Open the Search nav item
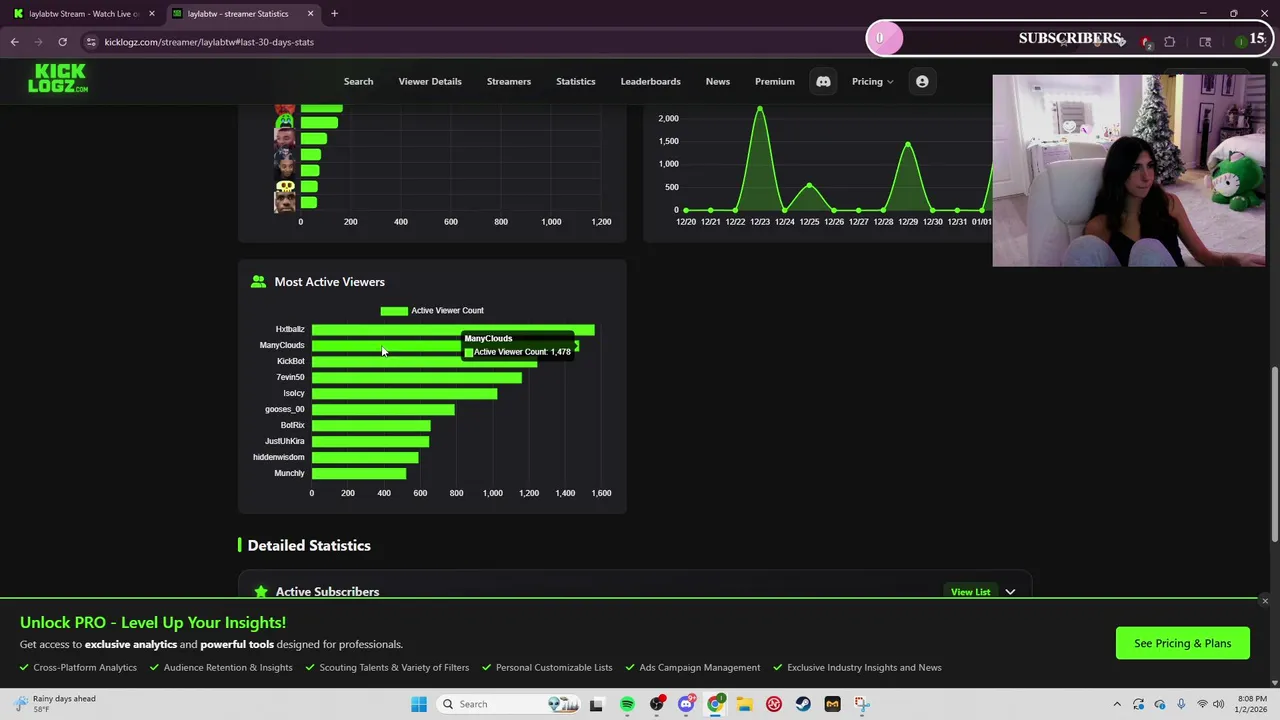The width and height of the screenshot is (1280, 720). click(x=358, y=82)
